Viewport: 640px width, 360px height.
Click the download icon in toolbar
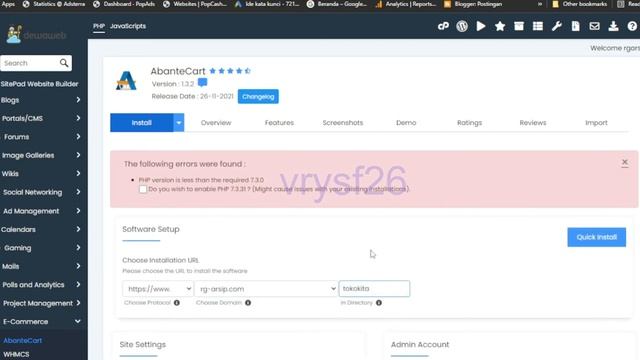(613, 26)
